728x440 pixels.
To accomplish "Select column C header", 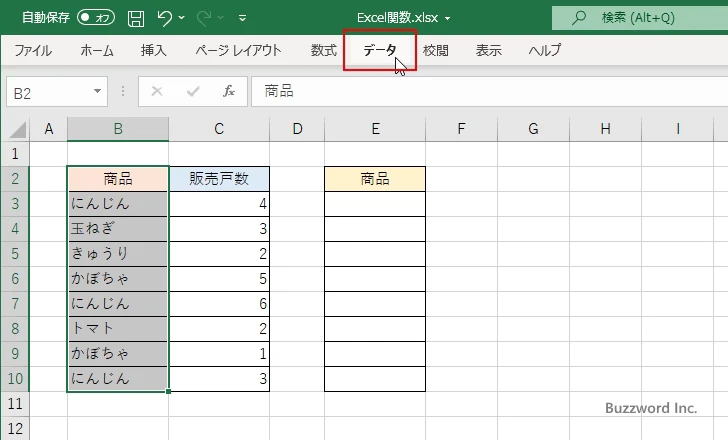I will click(219, 129).
